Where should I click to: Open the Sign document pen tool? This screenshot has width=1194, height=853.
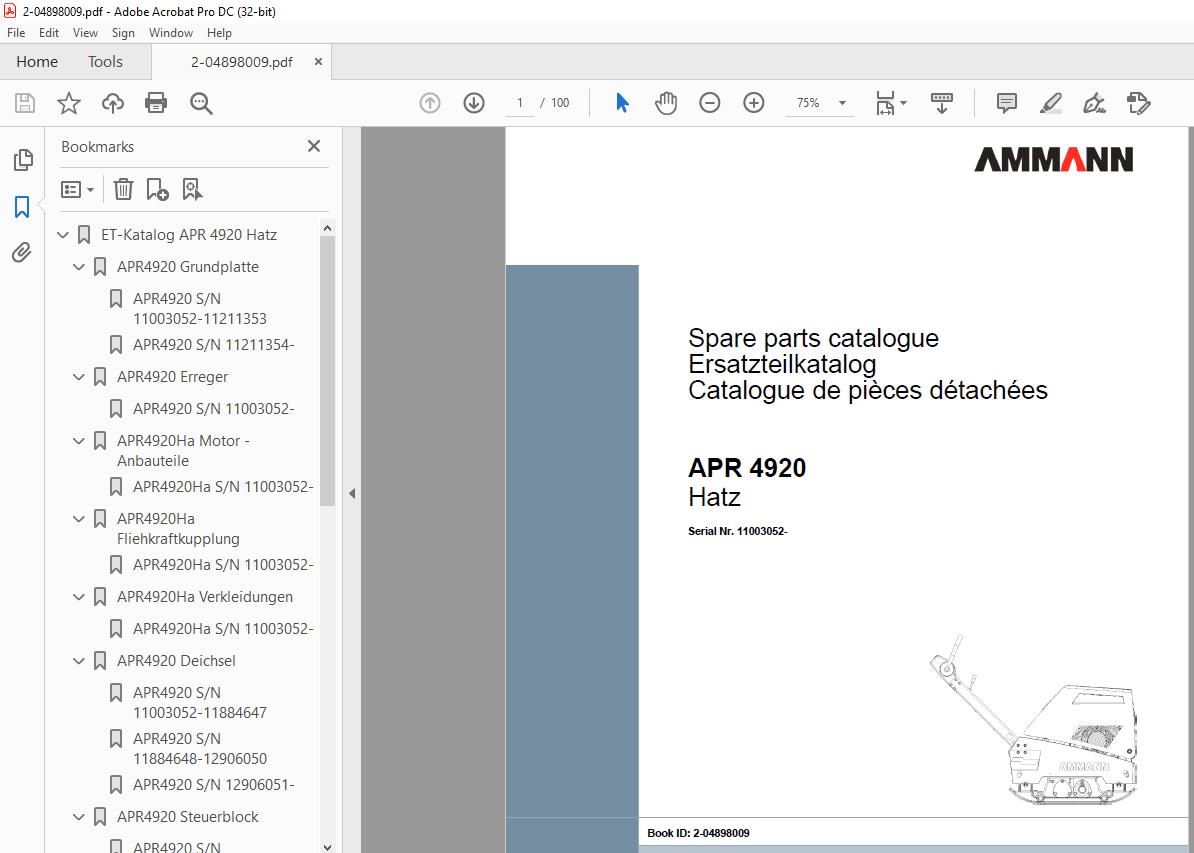[1094, 103]
